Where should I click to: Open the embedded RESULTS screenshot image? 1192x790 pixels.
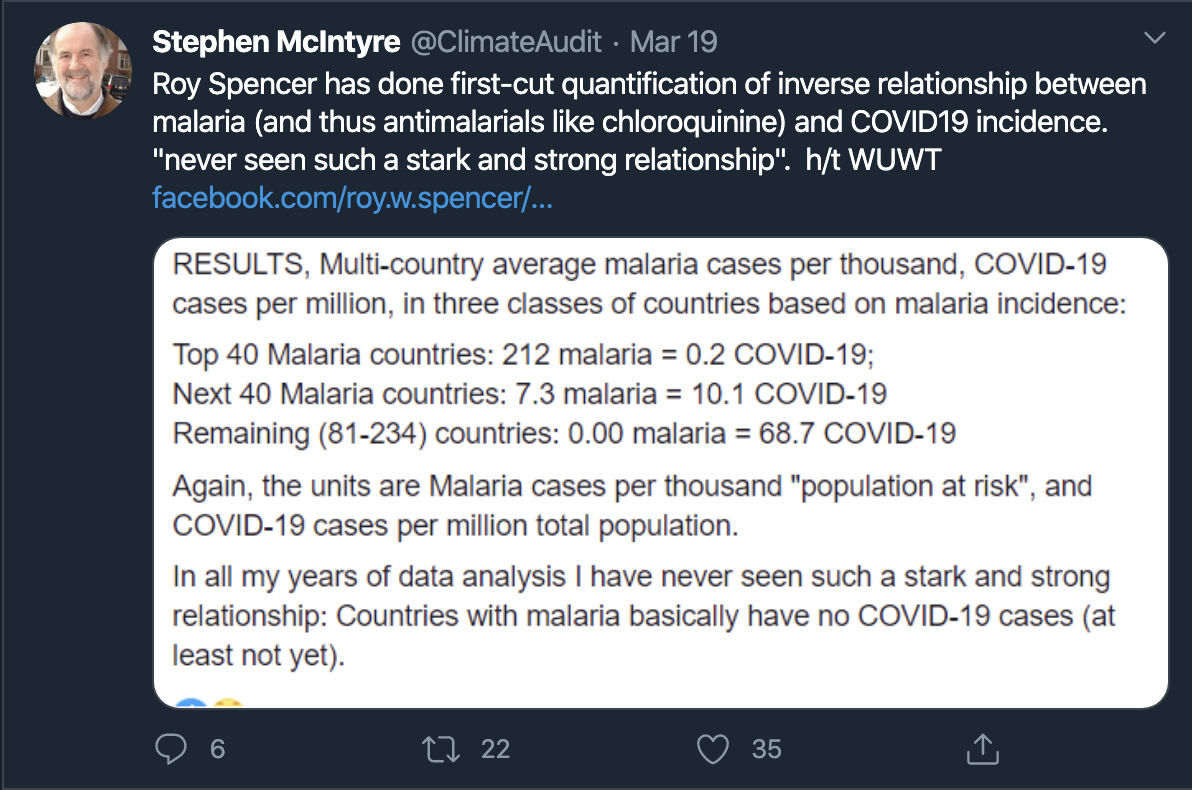[661, 473]
